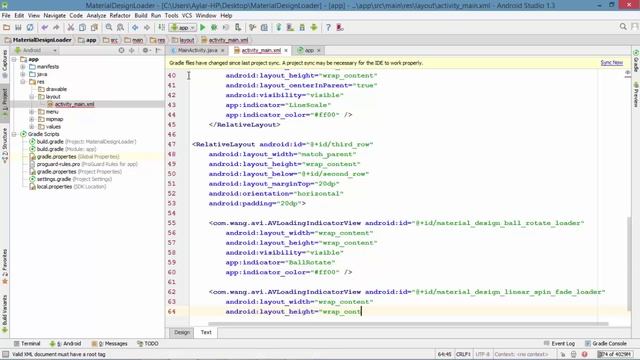Image resolution: width=640 pixels, height=360 pixels.
Task: Click the Replace toolbar icon
Action: tap(120, 27)
